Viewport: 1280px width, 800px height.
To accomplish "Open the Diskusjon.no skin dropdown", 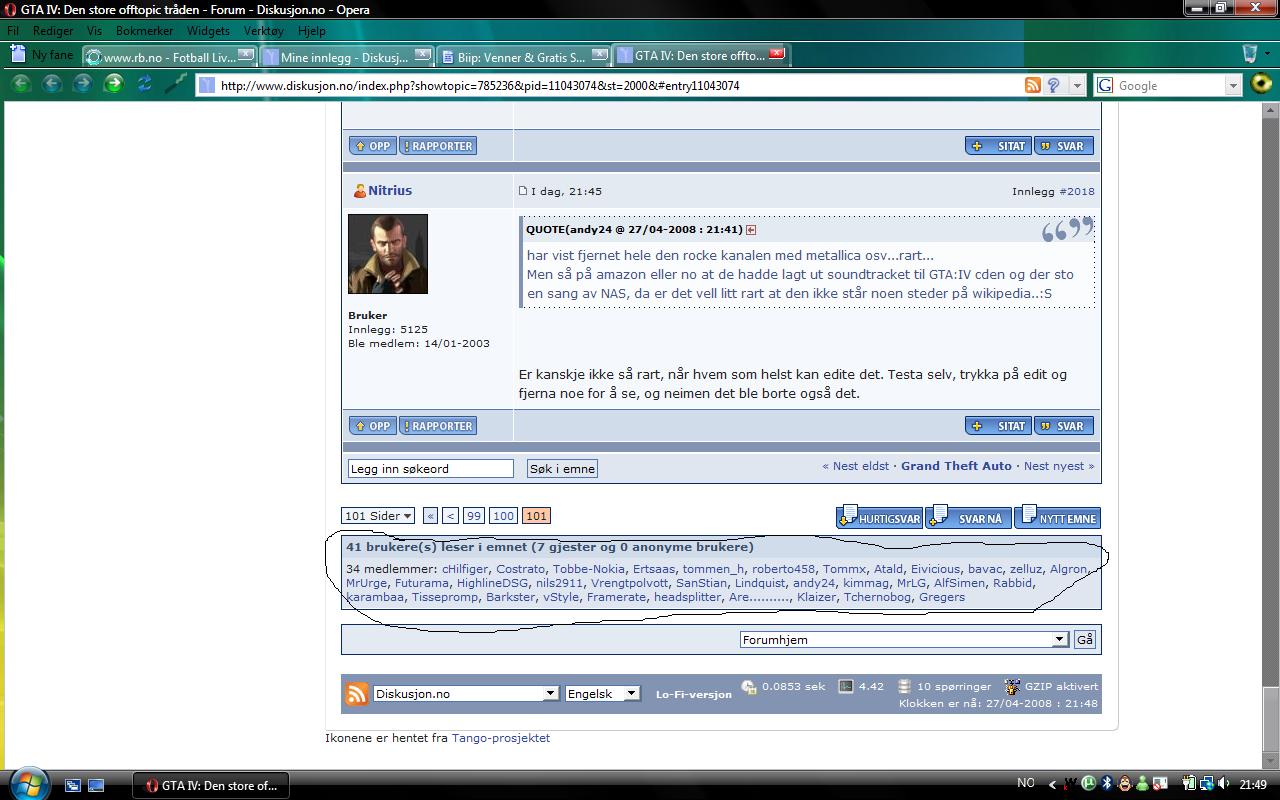I will [x=465, y=694].
